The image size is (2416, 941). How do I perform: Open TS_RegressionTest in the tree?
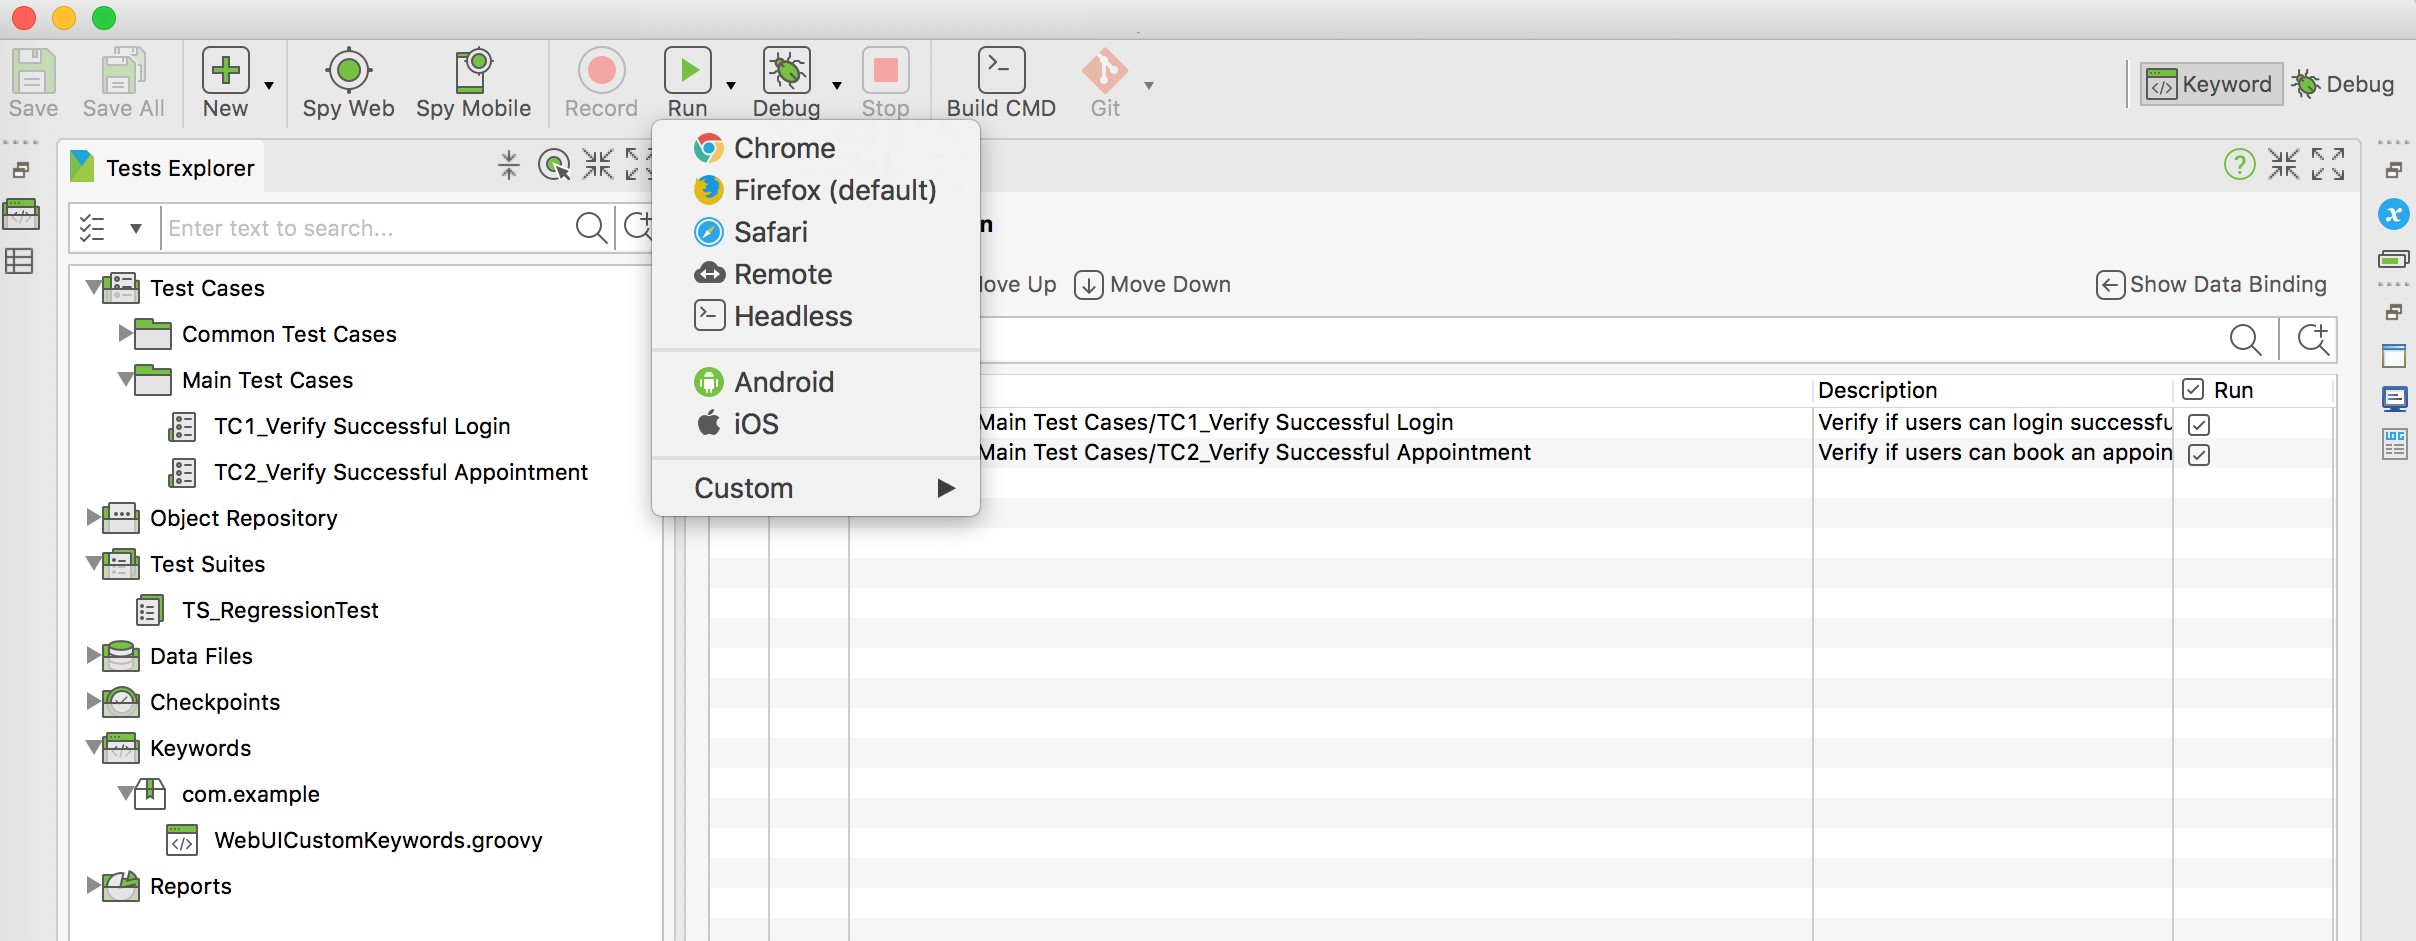click(x=280, y=610)
